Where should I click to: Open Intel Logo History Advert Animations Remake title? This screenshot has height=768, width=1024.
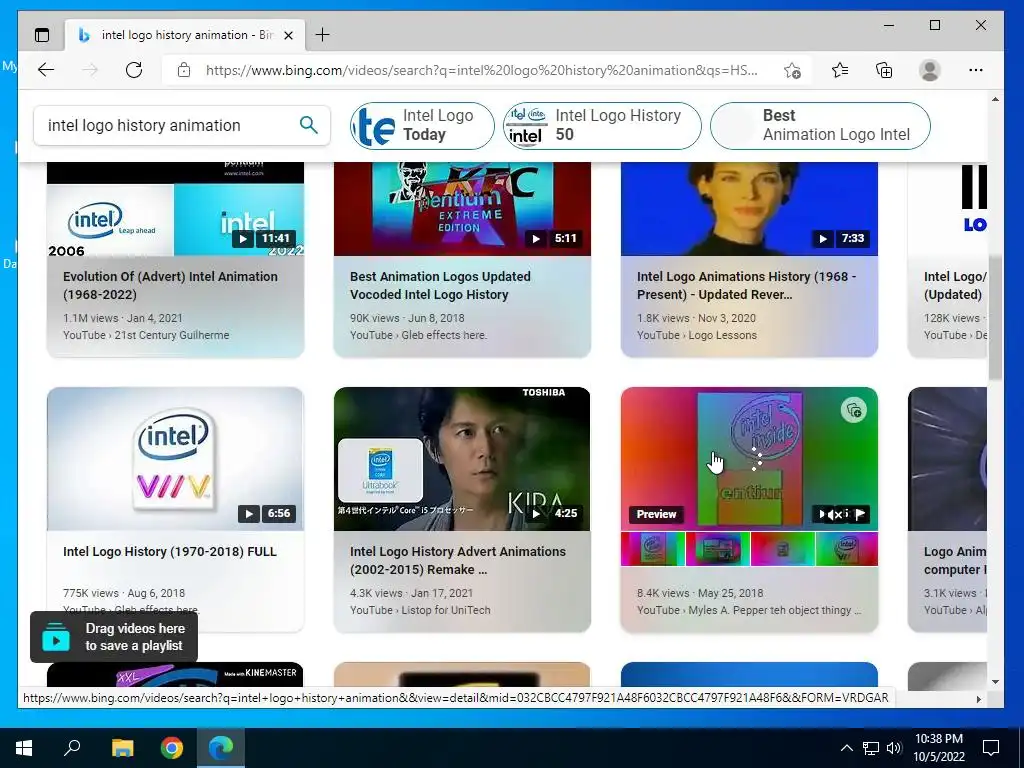(458, 560)
